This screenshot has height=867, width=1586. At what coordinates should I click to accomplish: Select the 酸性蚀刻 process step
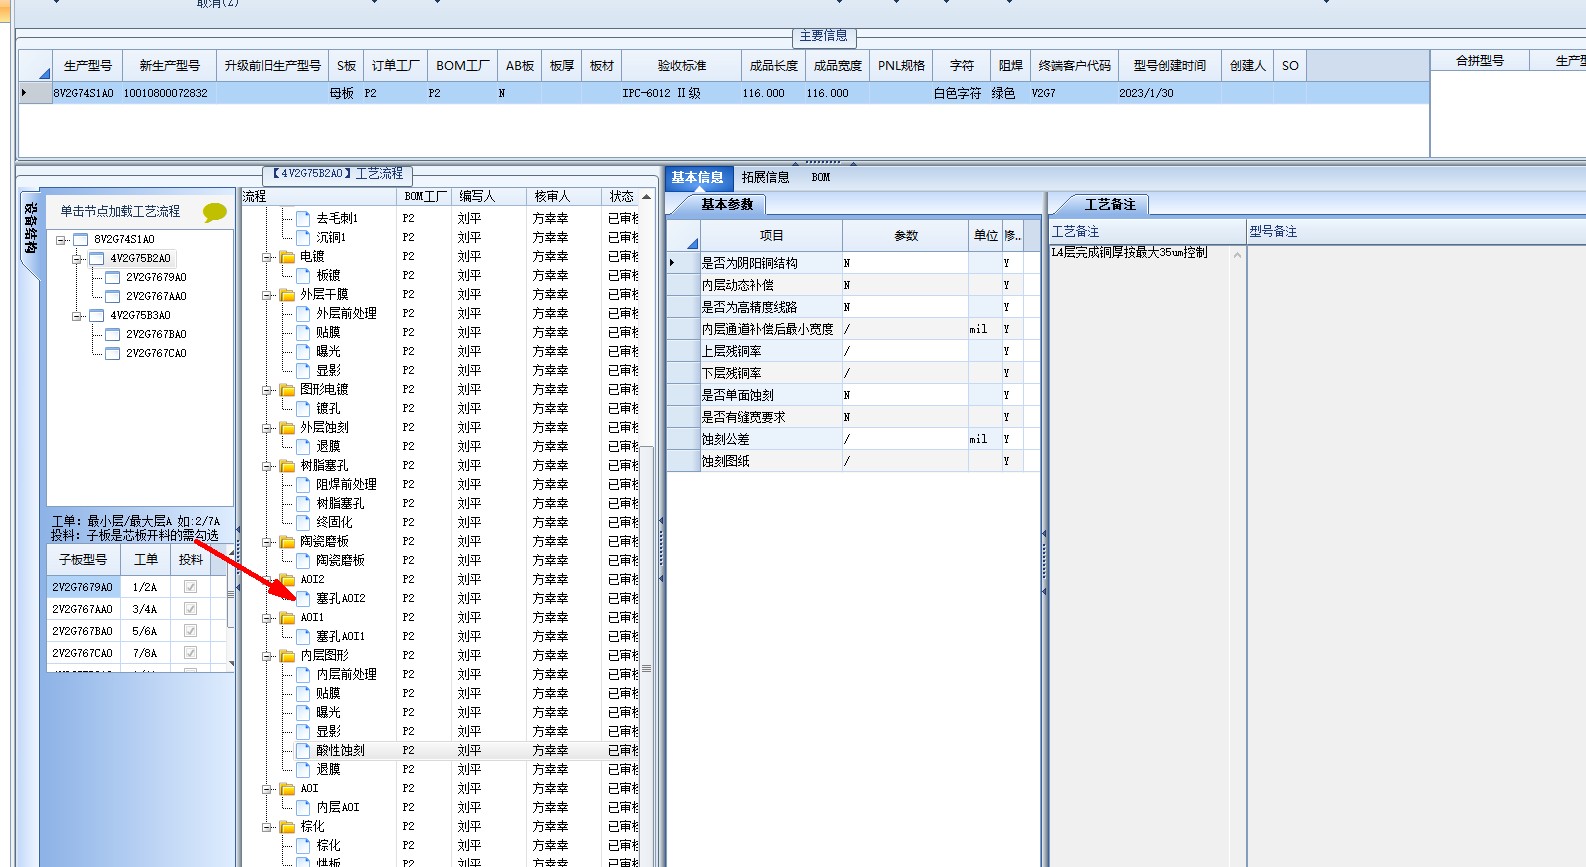tap(341, 751)
